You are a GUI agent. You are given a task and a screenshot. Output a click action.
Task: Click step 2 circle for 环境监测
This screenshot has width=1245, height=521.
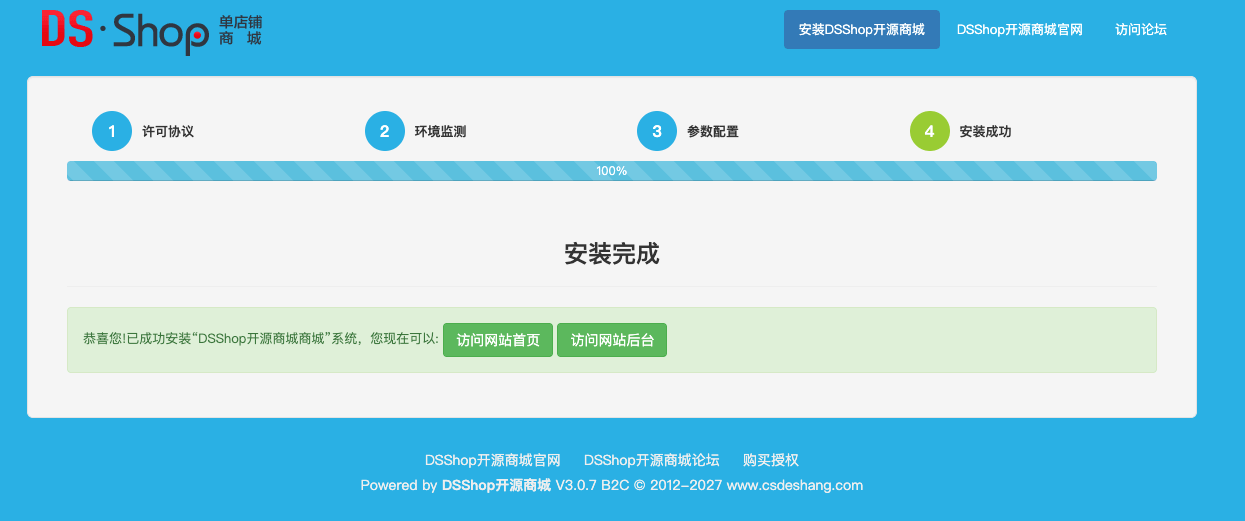tap(385, 131)
